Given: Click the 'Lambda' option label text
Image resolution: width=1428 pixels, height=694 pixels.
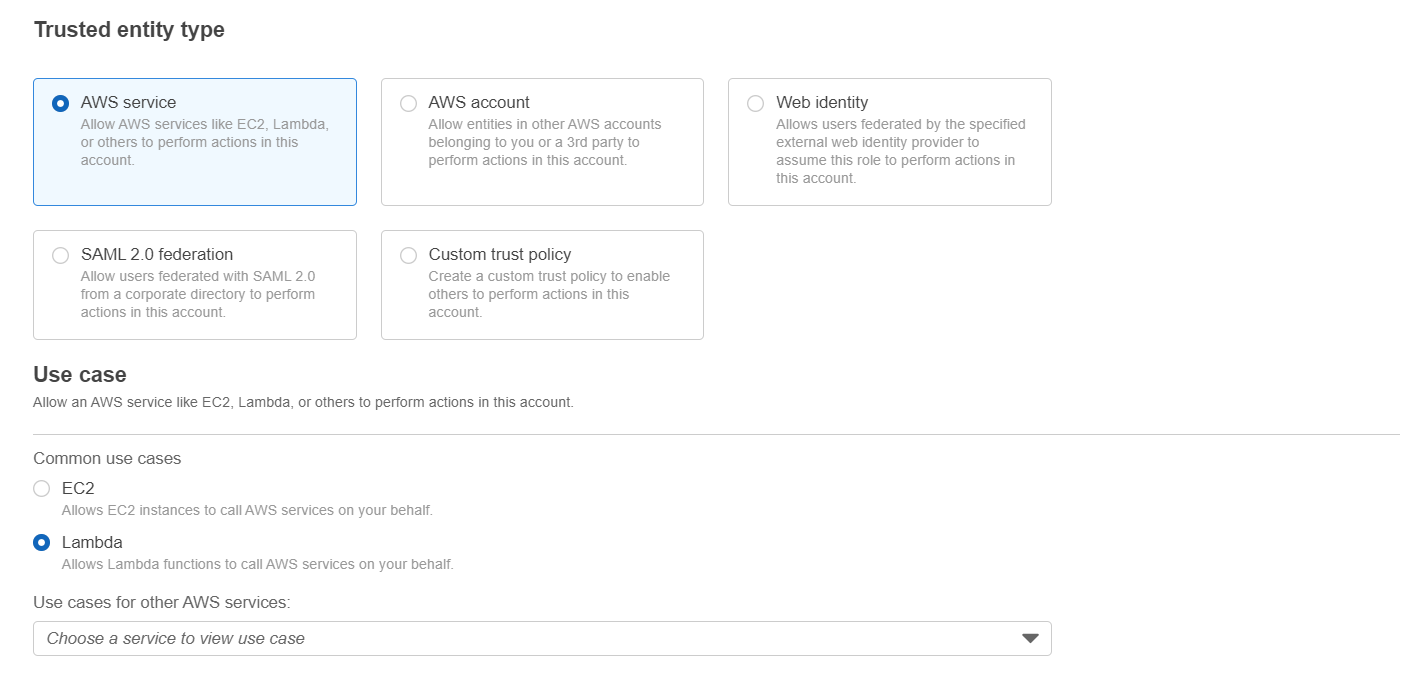Looking at the screenshot, I should (x=92, y=542).
